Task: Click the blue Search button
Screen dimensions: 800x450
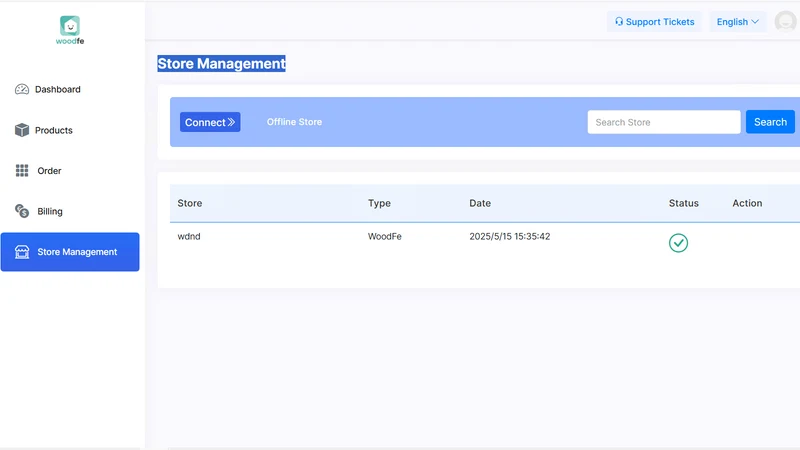Action: [x=770, y=122]
